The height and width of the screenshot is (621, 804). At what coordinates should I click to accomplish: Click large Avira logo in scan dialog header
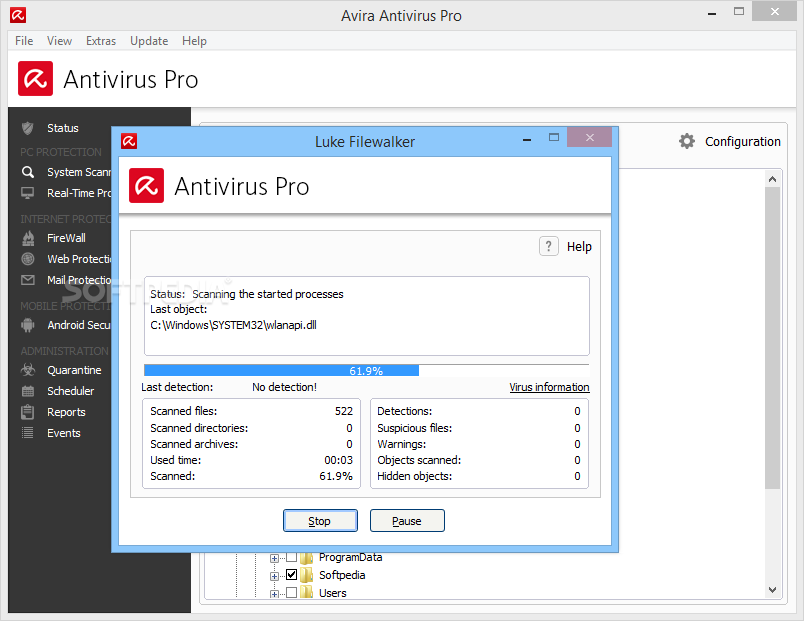(x=146, y=185)
